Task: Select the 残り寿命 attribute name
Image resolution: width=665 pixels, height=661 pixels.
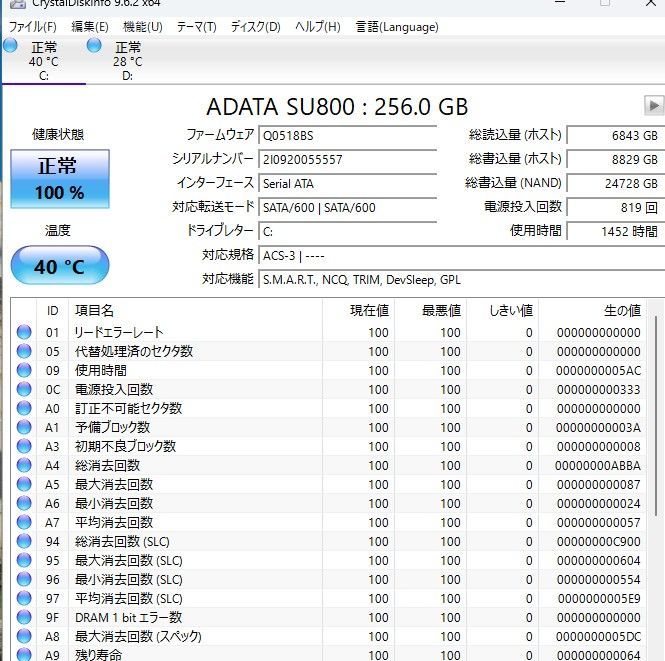Action: (98, 655)
